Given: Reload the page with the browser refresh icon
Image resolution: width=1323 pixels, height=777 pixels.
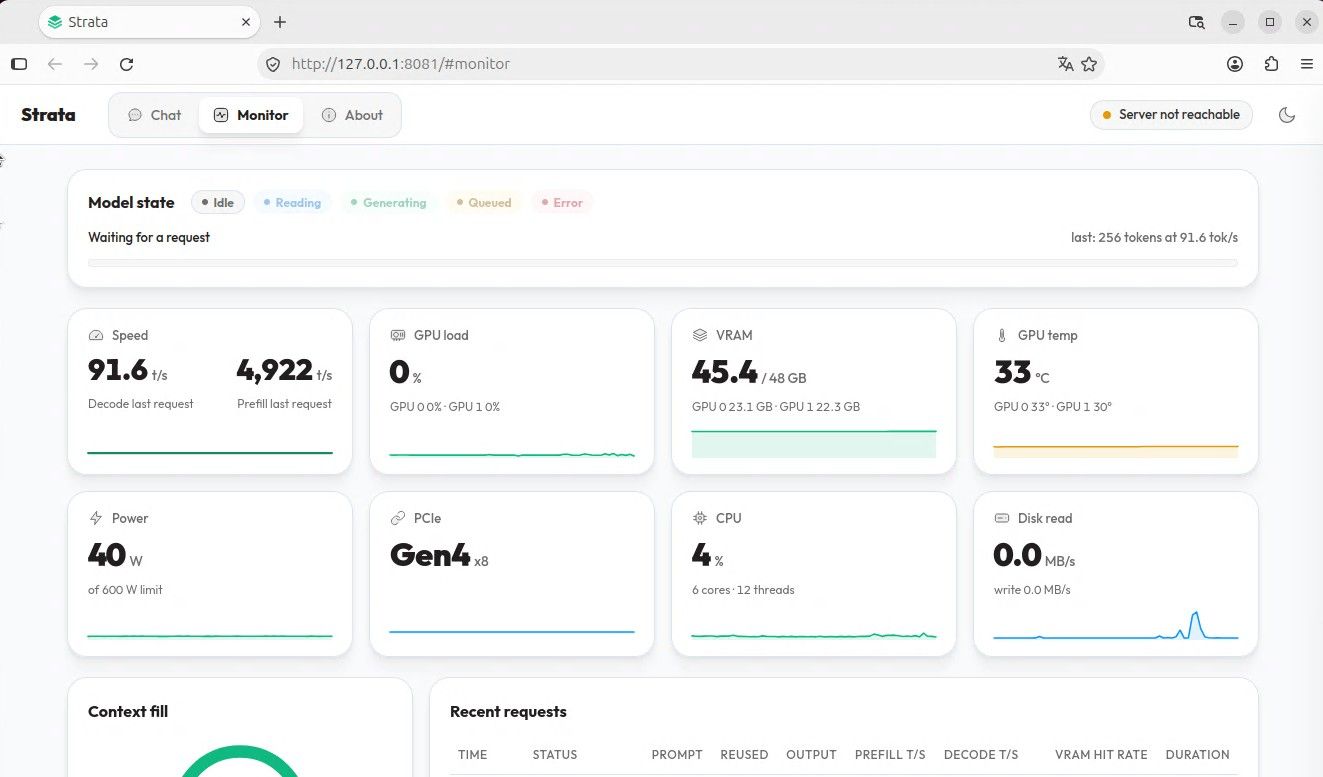Looking at the screenshot, I should click(127, 64).
